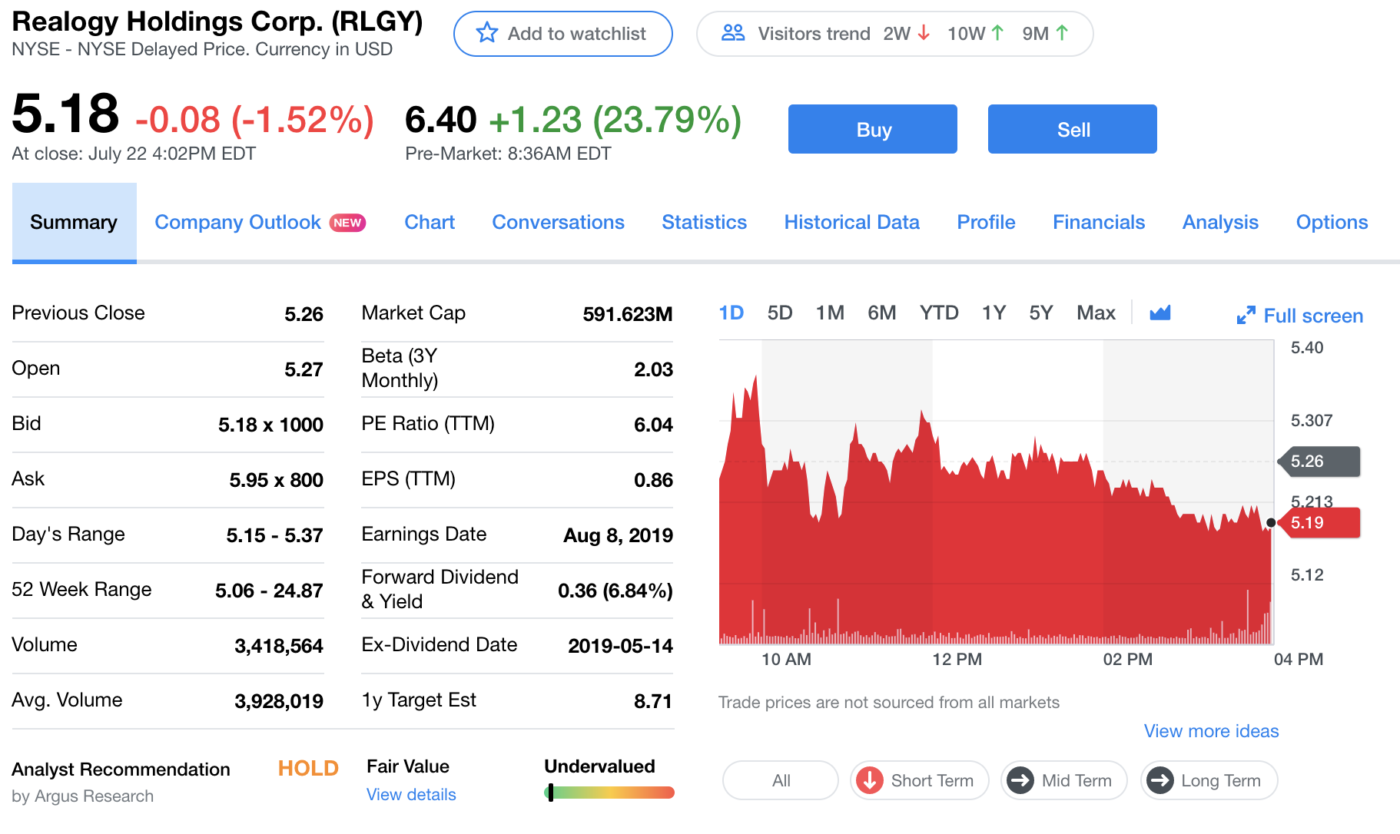Add RLGY to watchlist
Viewport: 1400px width, 834px height.
coord(563,33)
